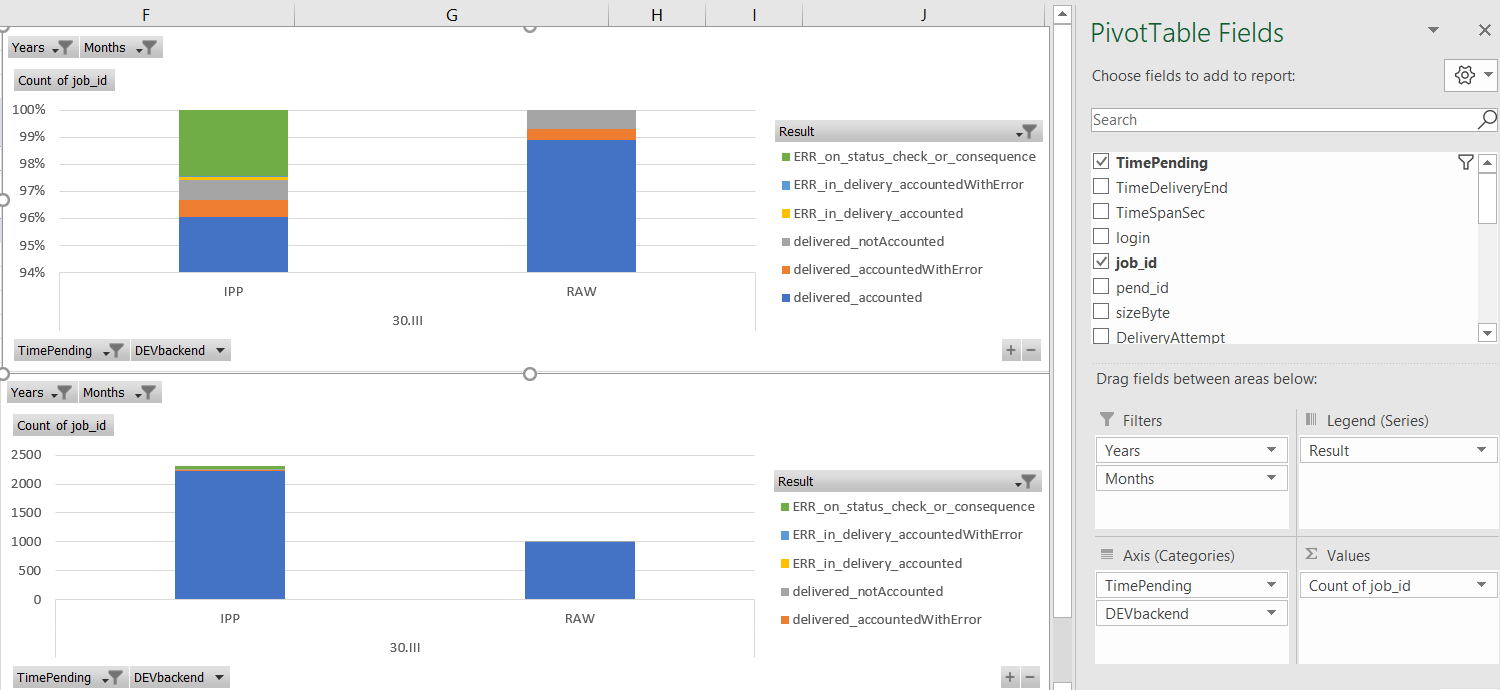The width and height of the screenshot is (1500, 690).
Task: Click DEVbackend field button on bottom chart
Action: click(x=180, y=678)
